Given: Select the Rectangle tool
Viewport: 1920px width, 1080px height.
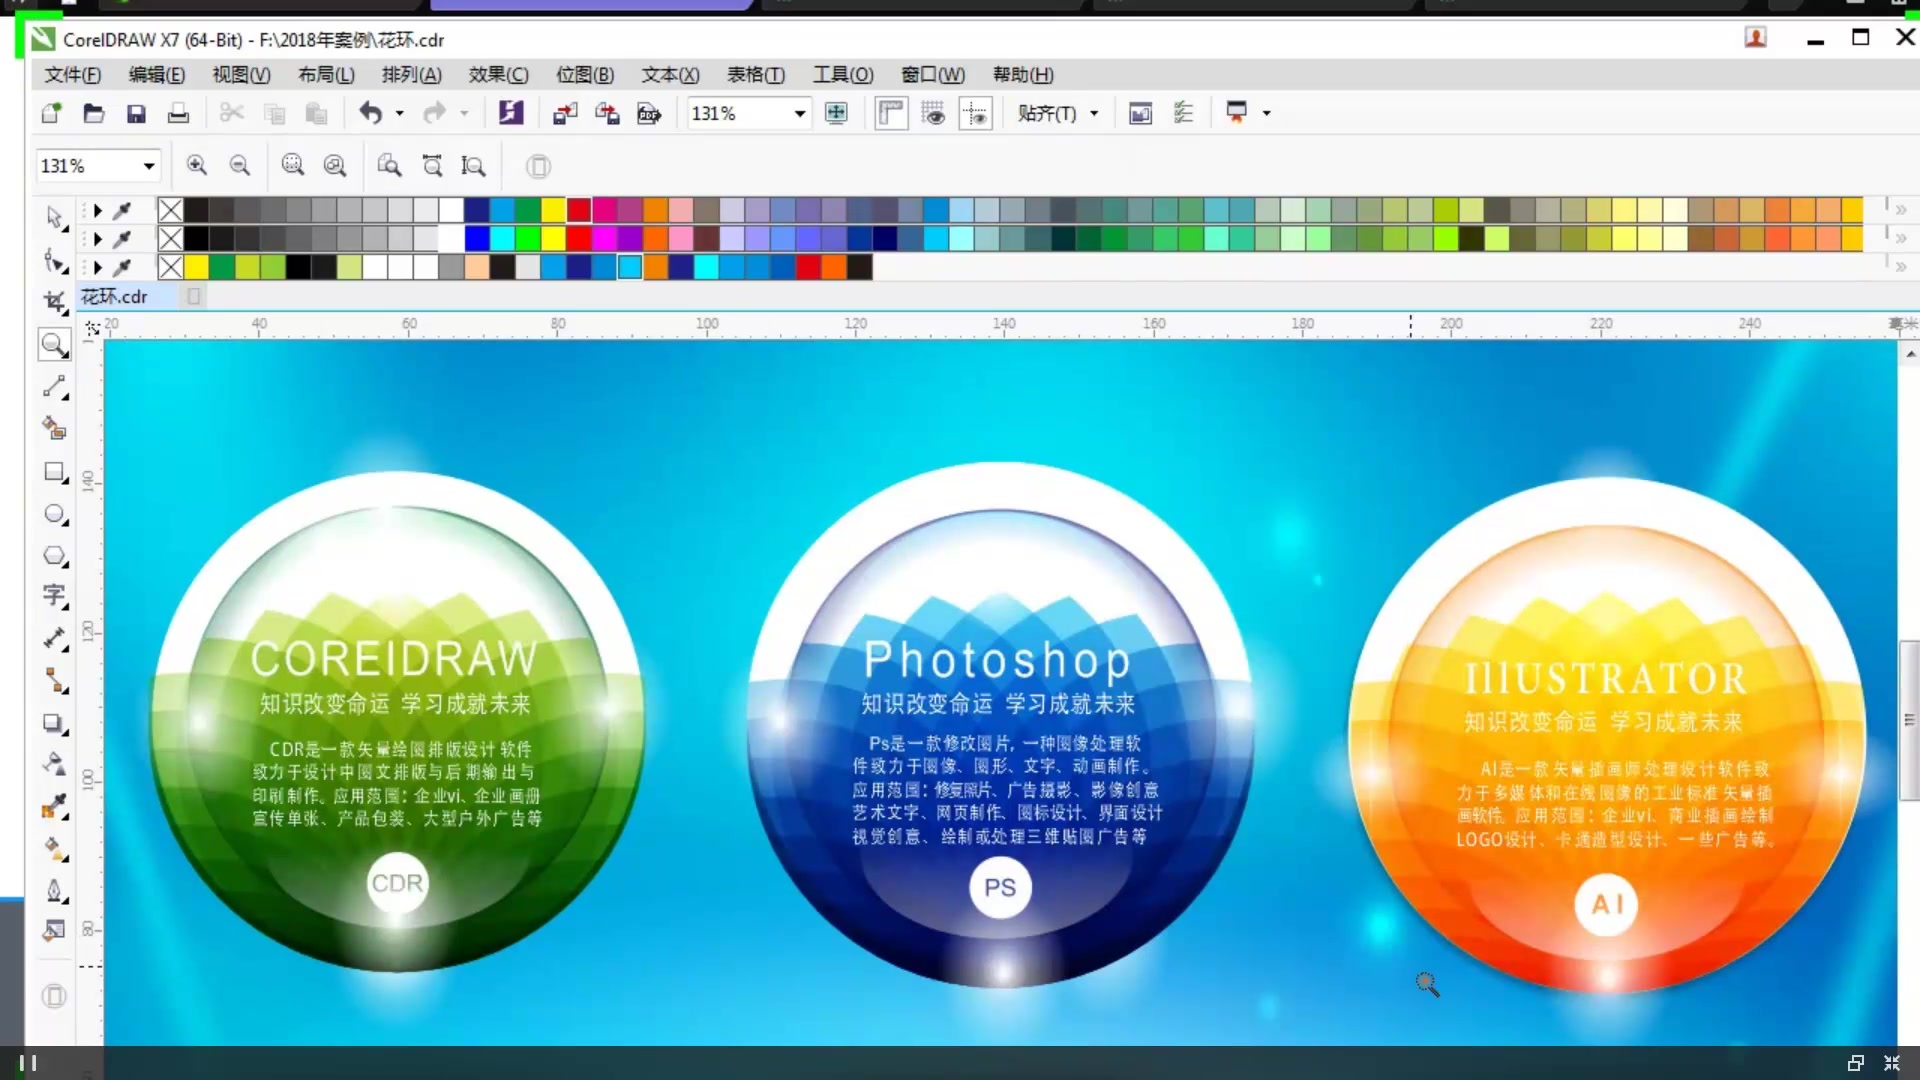Looking at the screenshot, I should coord(54,472).
